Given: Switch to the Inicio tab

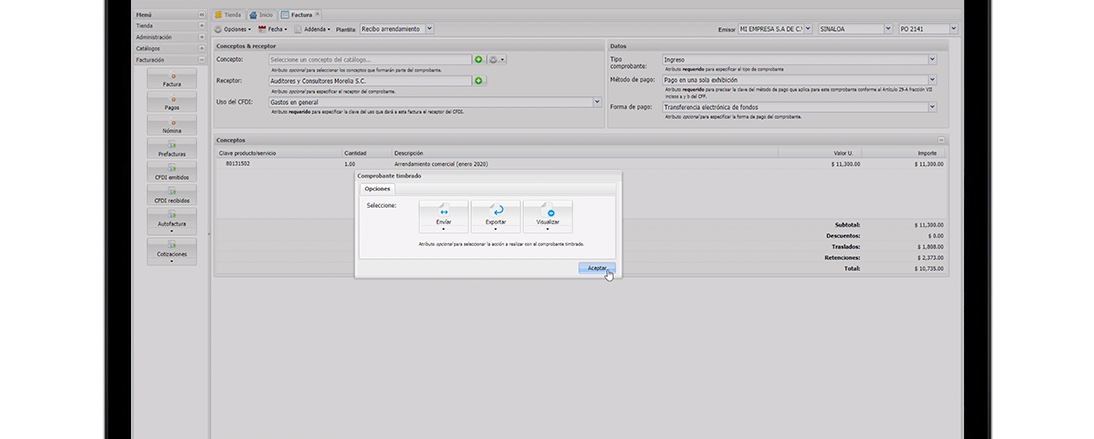Looking at the screenshot, I should coord(261,15).
